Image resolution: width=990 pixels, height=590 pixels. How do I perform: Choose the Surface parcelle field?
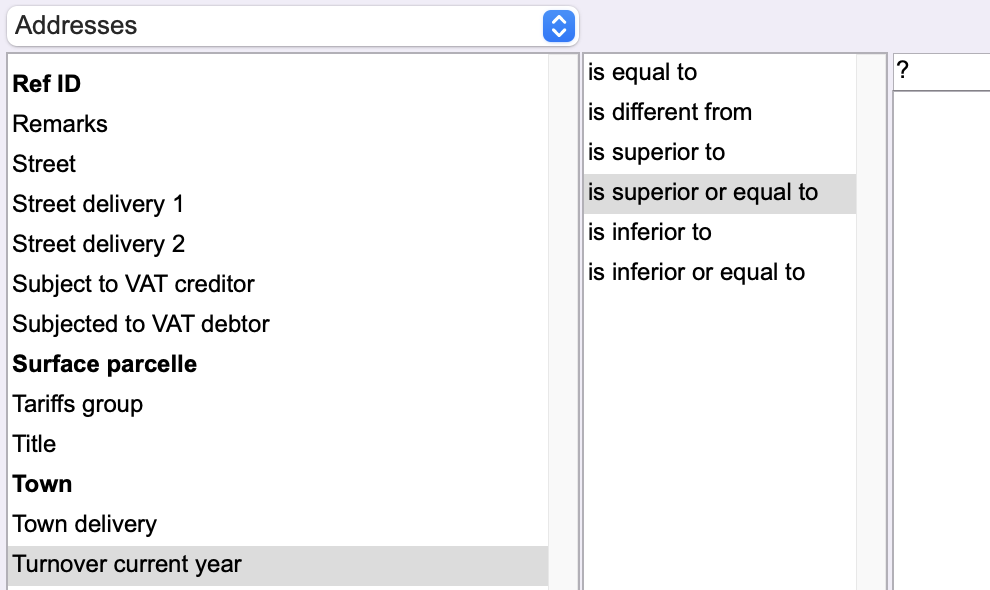[x=104, y=364]
